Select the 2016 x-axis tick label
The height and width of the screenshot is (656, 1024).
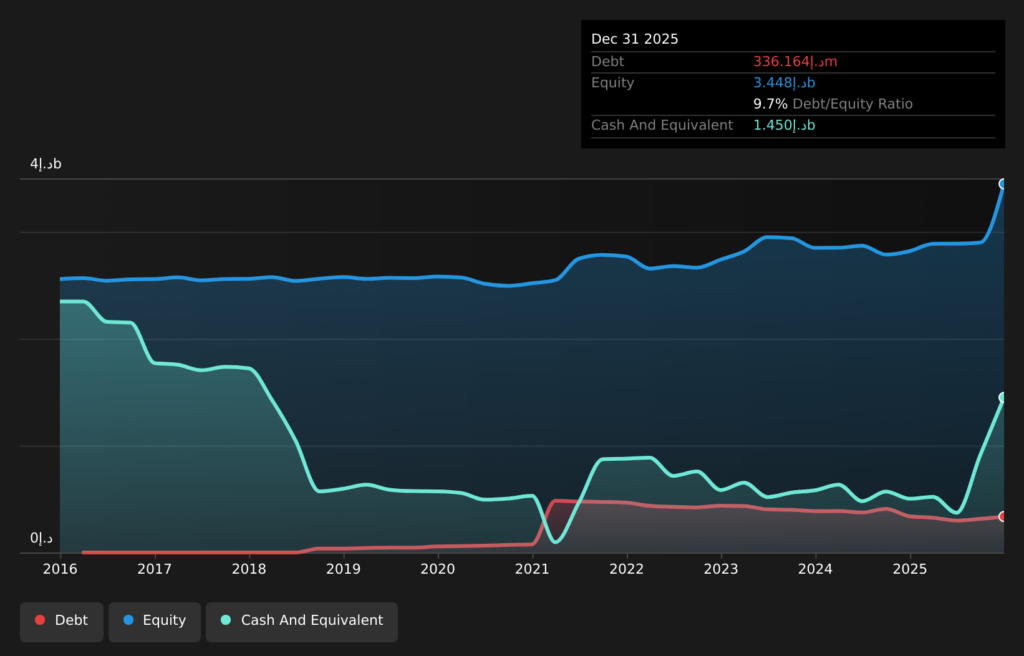click(60, 569)
